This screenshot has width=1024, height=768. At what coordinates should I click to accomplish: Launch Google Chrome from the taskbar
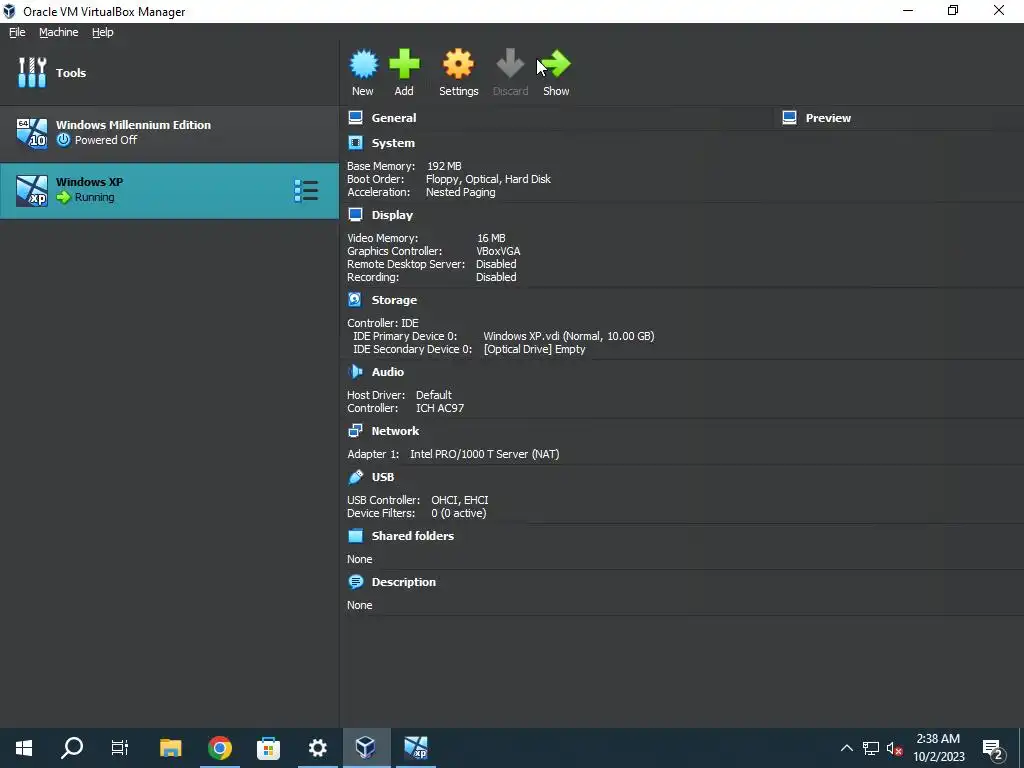(x=219, y=748)
